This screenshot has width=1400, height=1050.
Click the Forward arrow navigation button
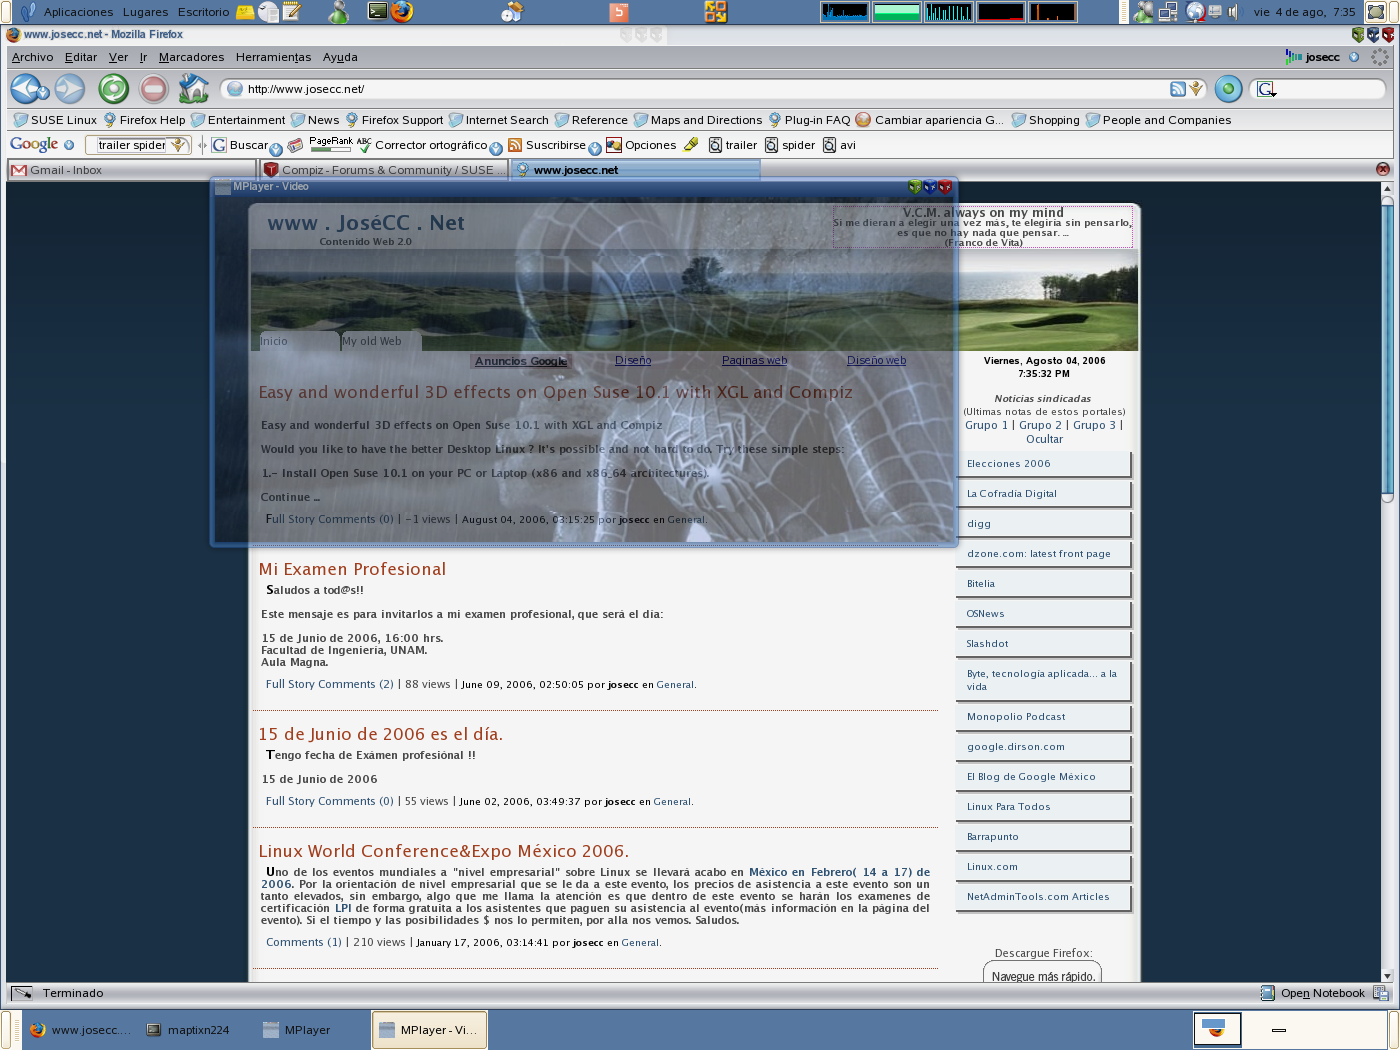click(x=70, y=89)
